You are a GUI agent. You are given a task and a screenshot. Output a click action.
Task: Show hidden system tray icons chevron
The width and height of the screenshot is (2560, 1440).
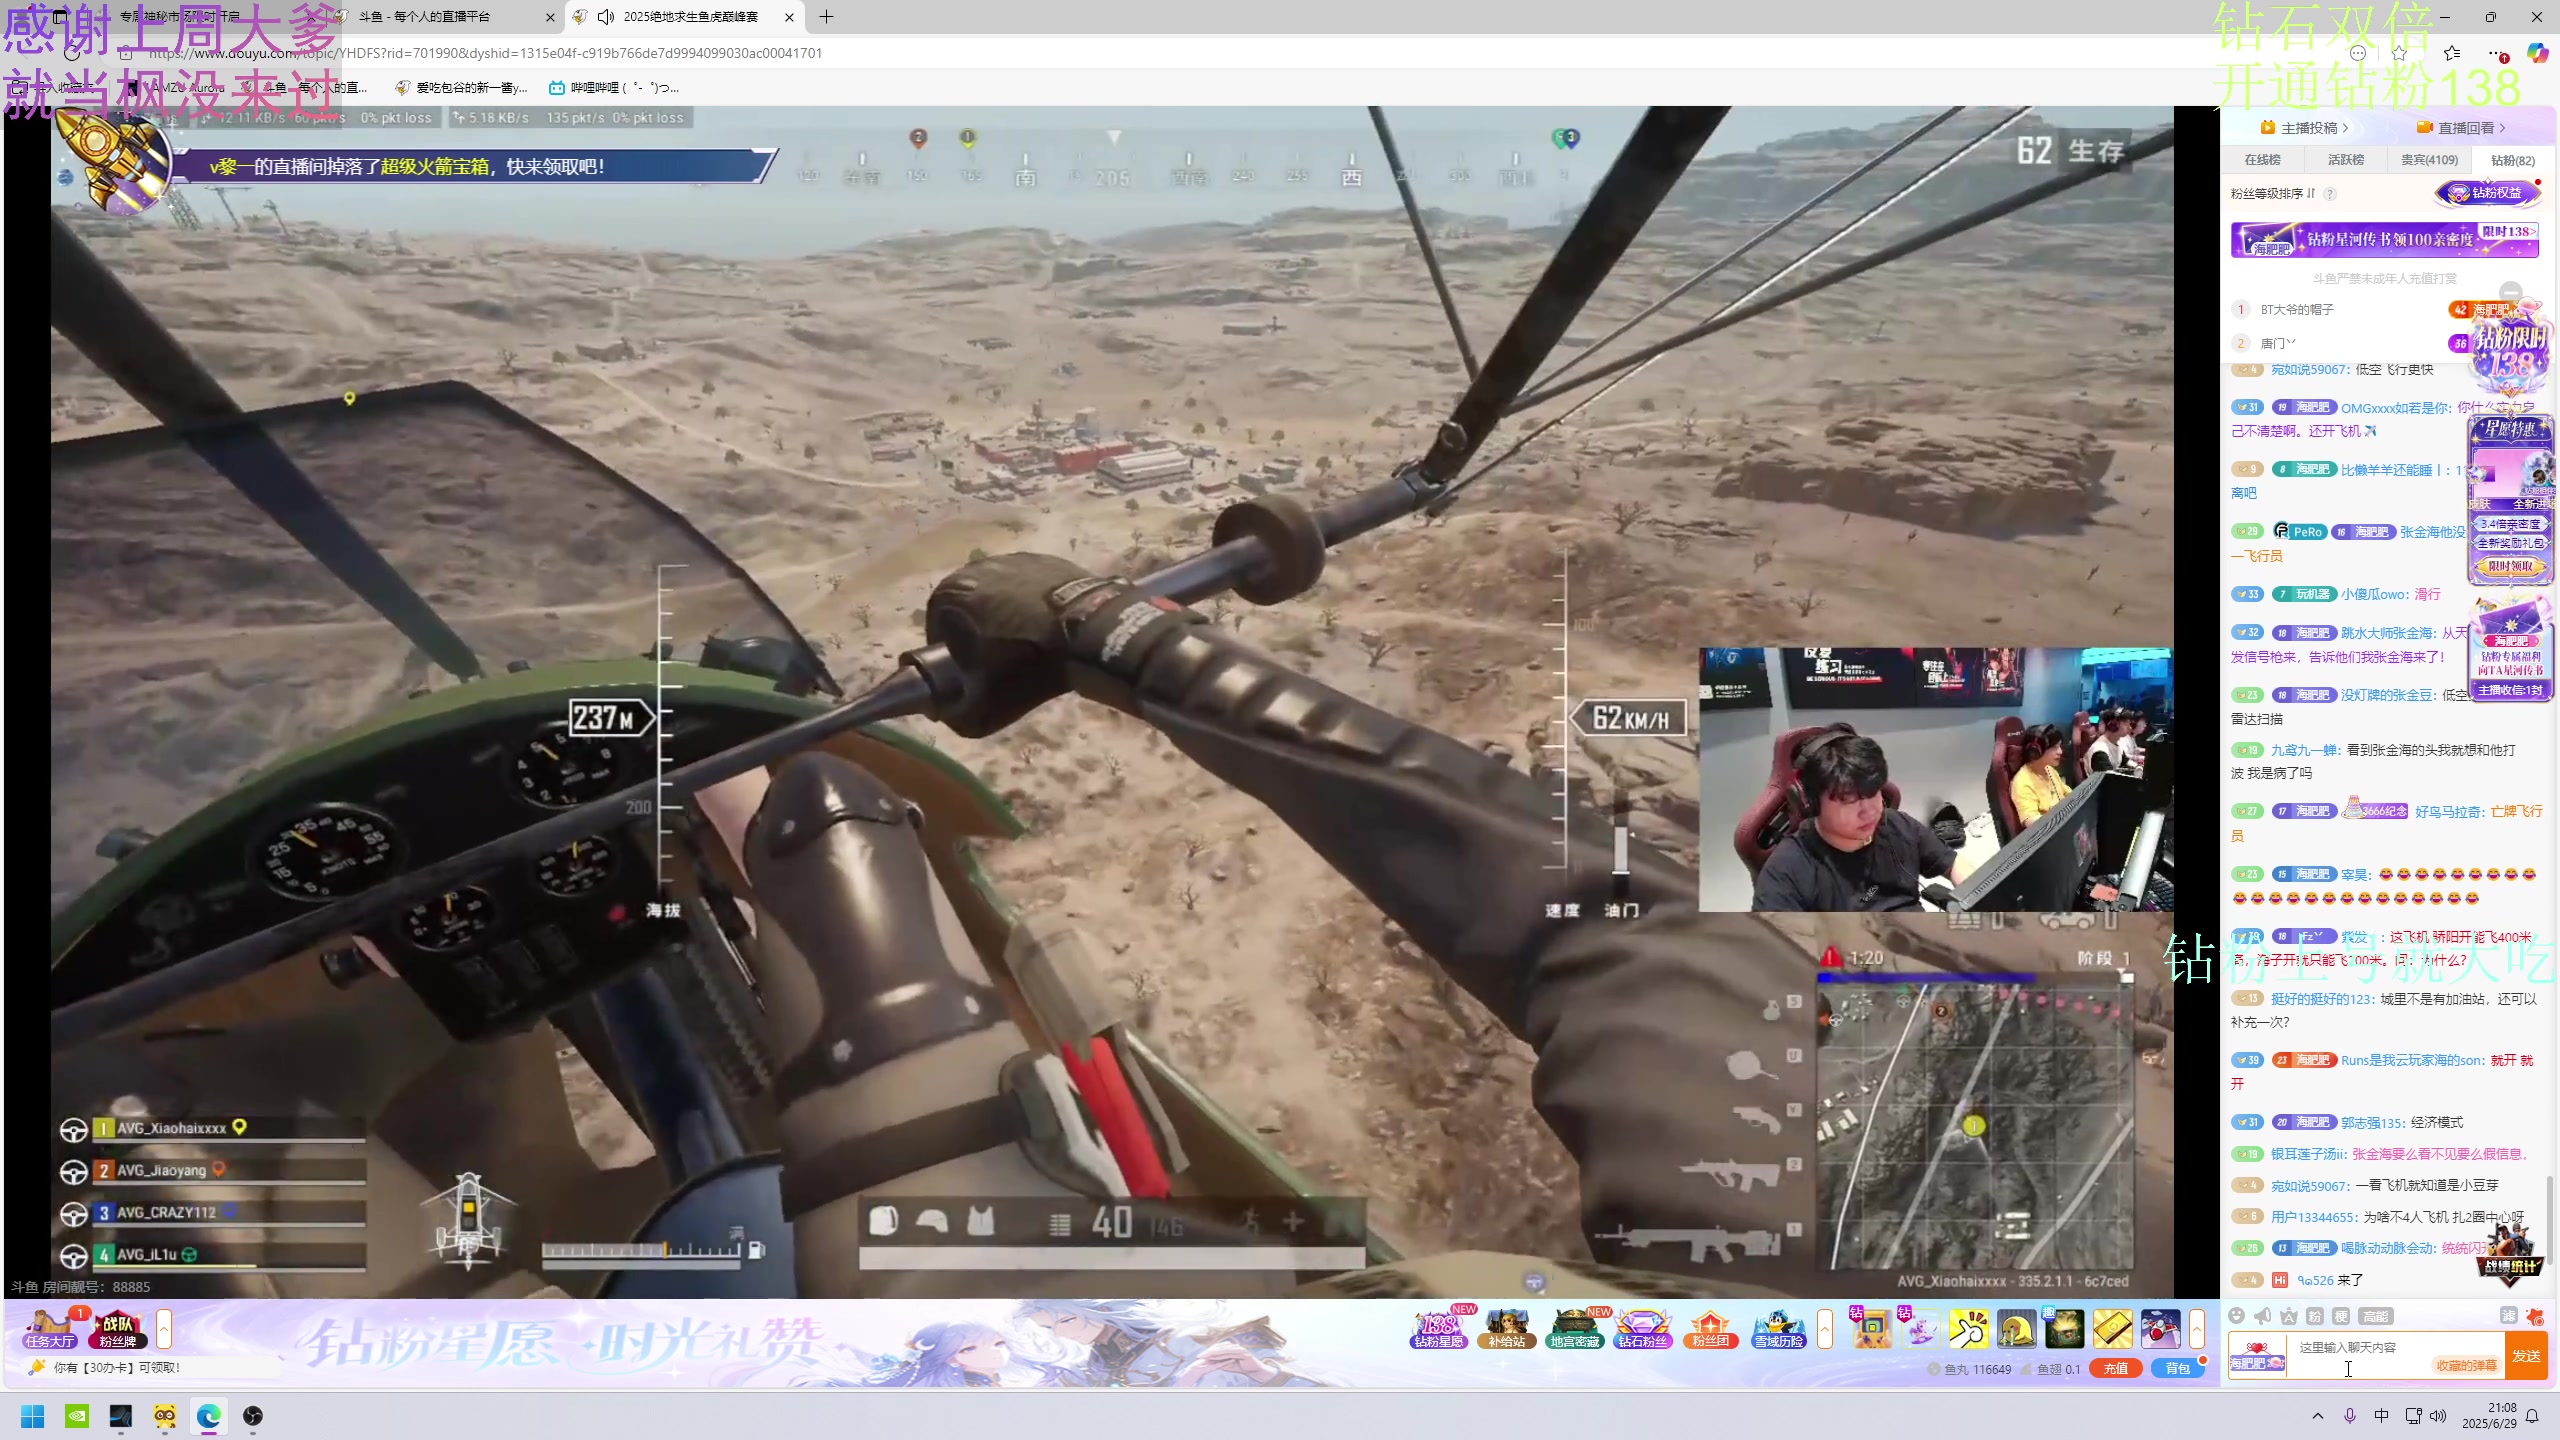(2318, 1416)
